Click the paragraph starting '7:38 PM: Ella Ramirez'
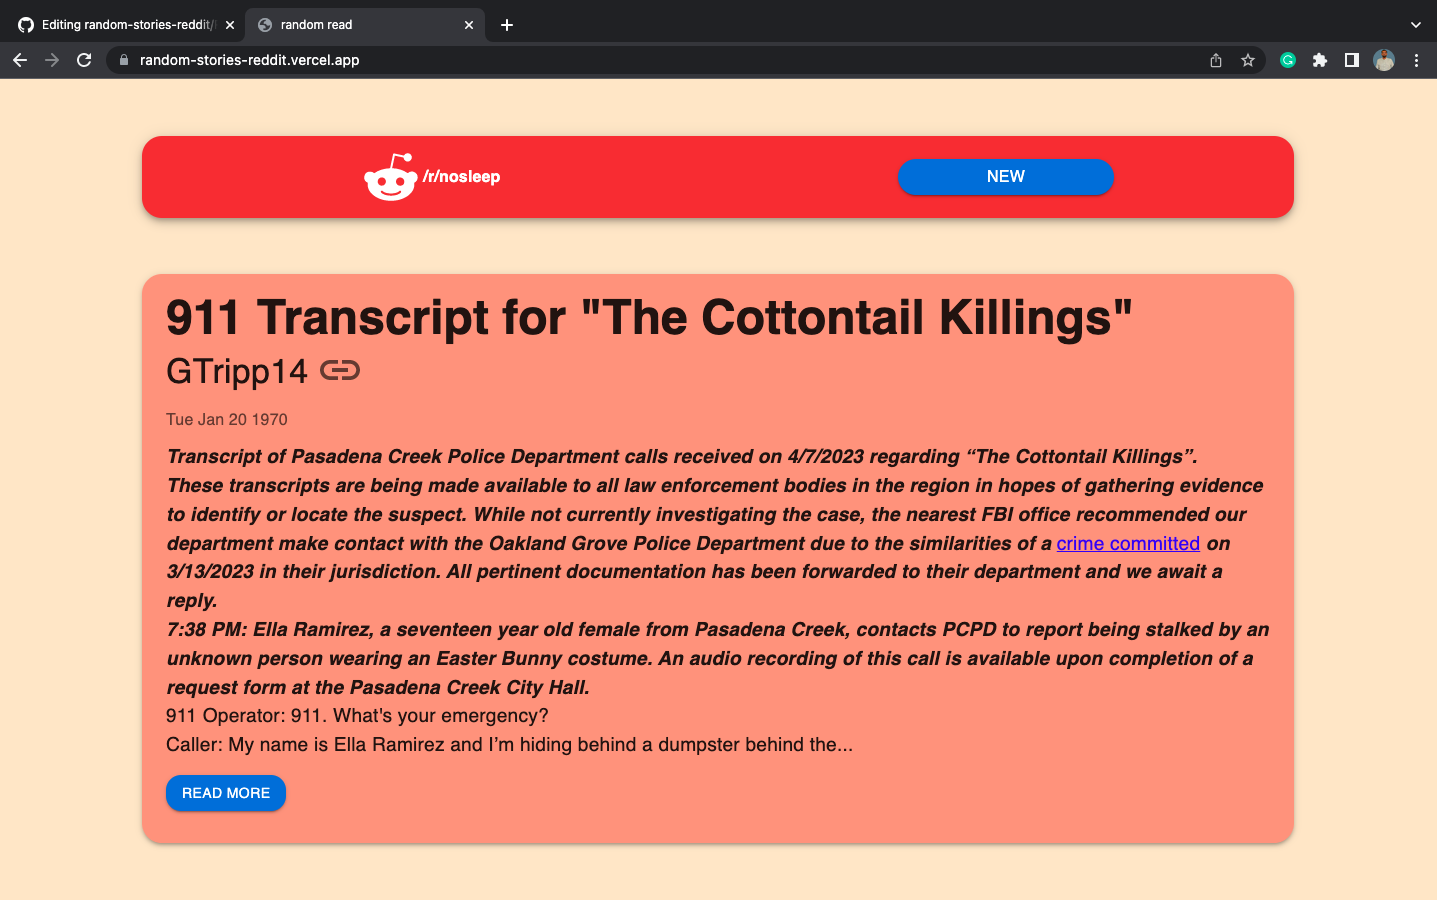The image size is (1437, 900). [x=718, y=658]
